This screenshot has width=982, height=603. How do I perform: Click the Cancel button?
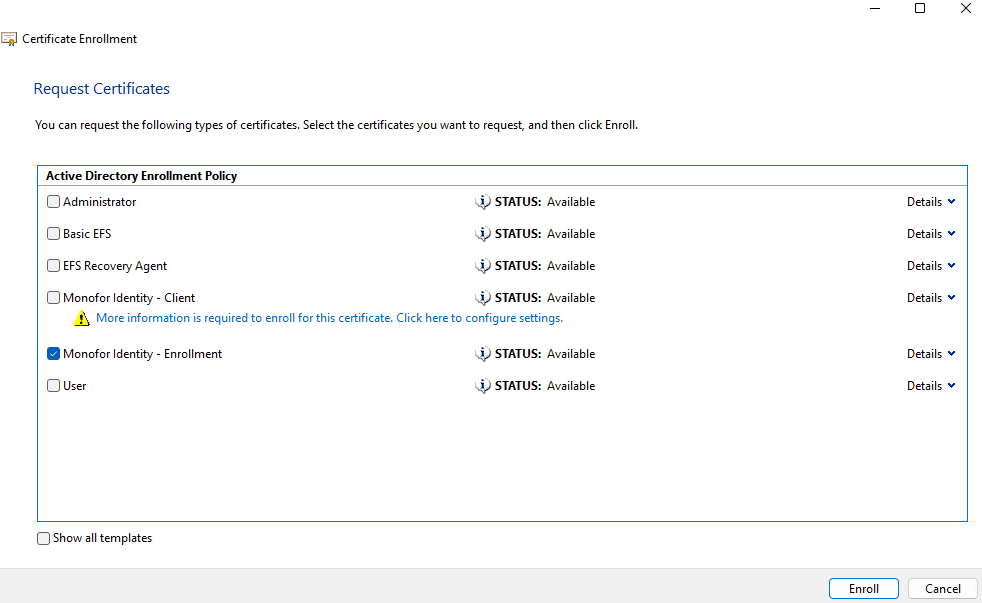pyautogui.click(x=943, y=589)
